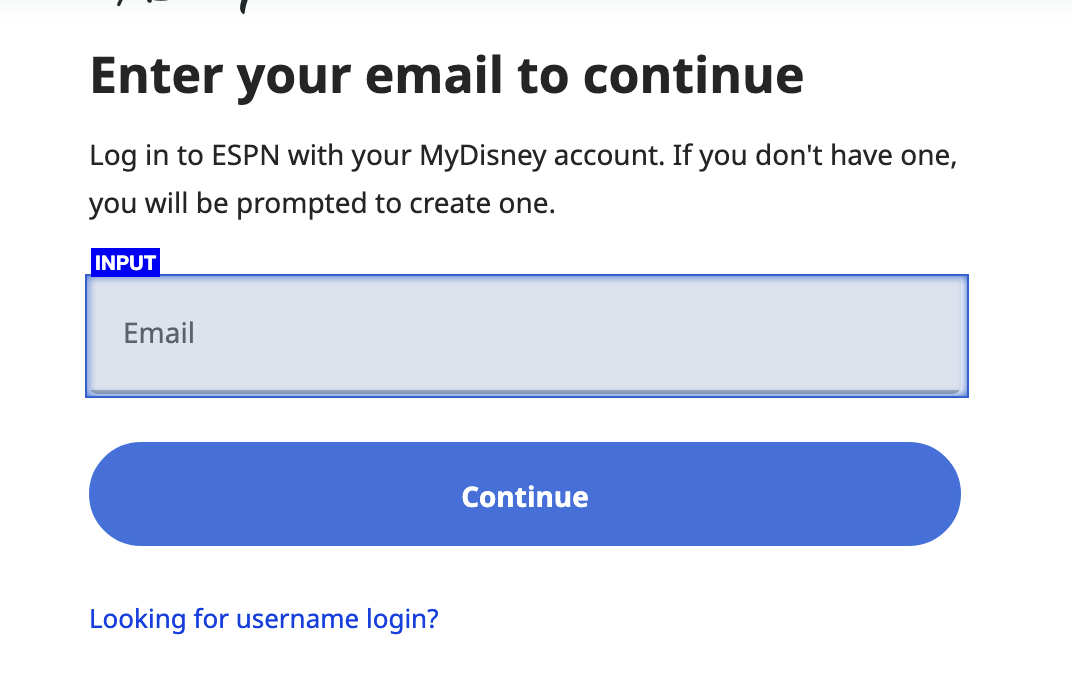Click the "Email" placeholder text
The height and width of the screenshot is (676, 1072).
pyautogui.click(x=159, y=333)
